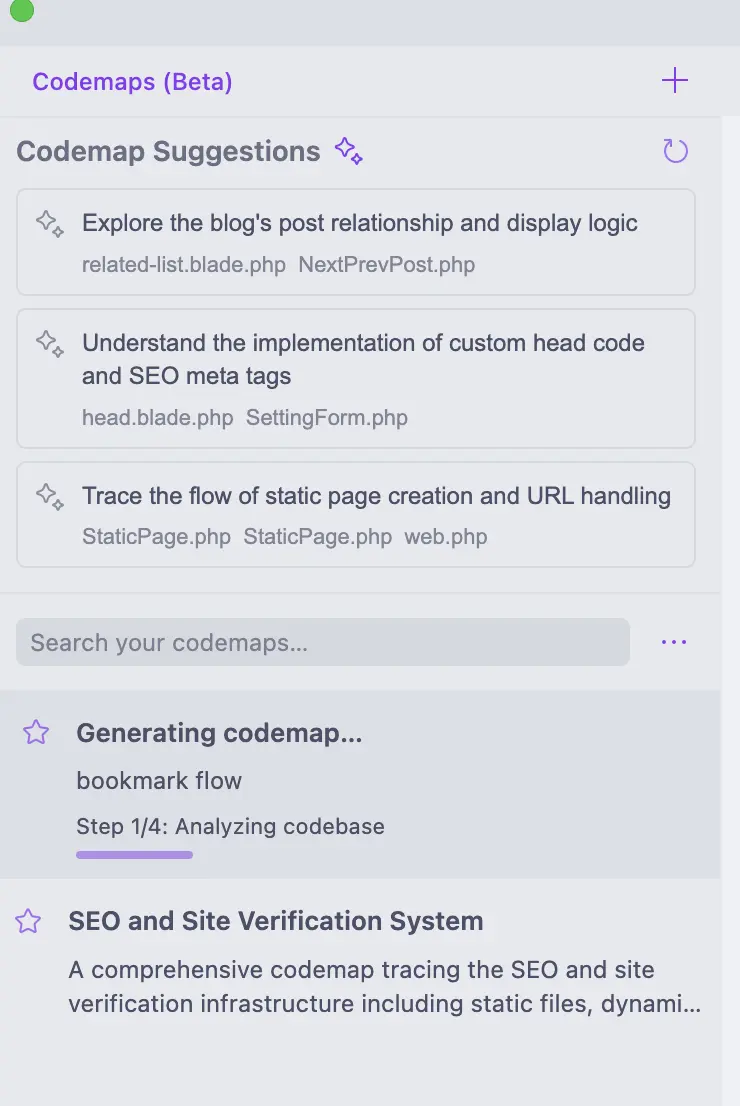Star the Generating codemap entry
The image size is (740, 1106).
[x=36, y=733]
